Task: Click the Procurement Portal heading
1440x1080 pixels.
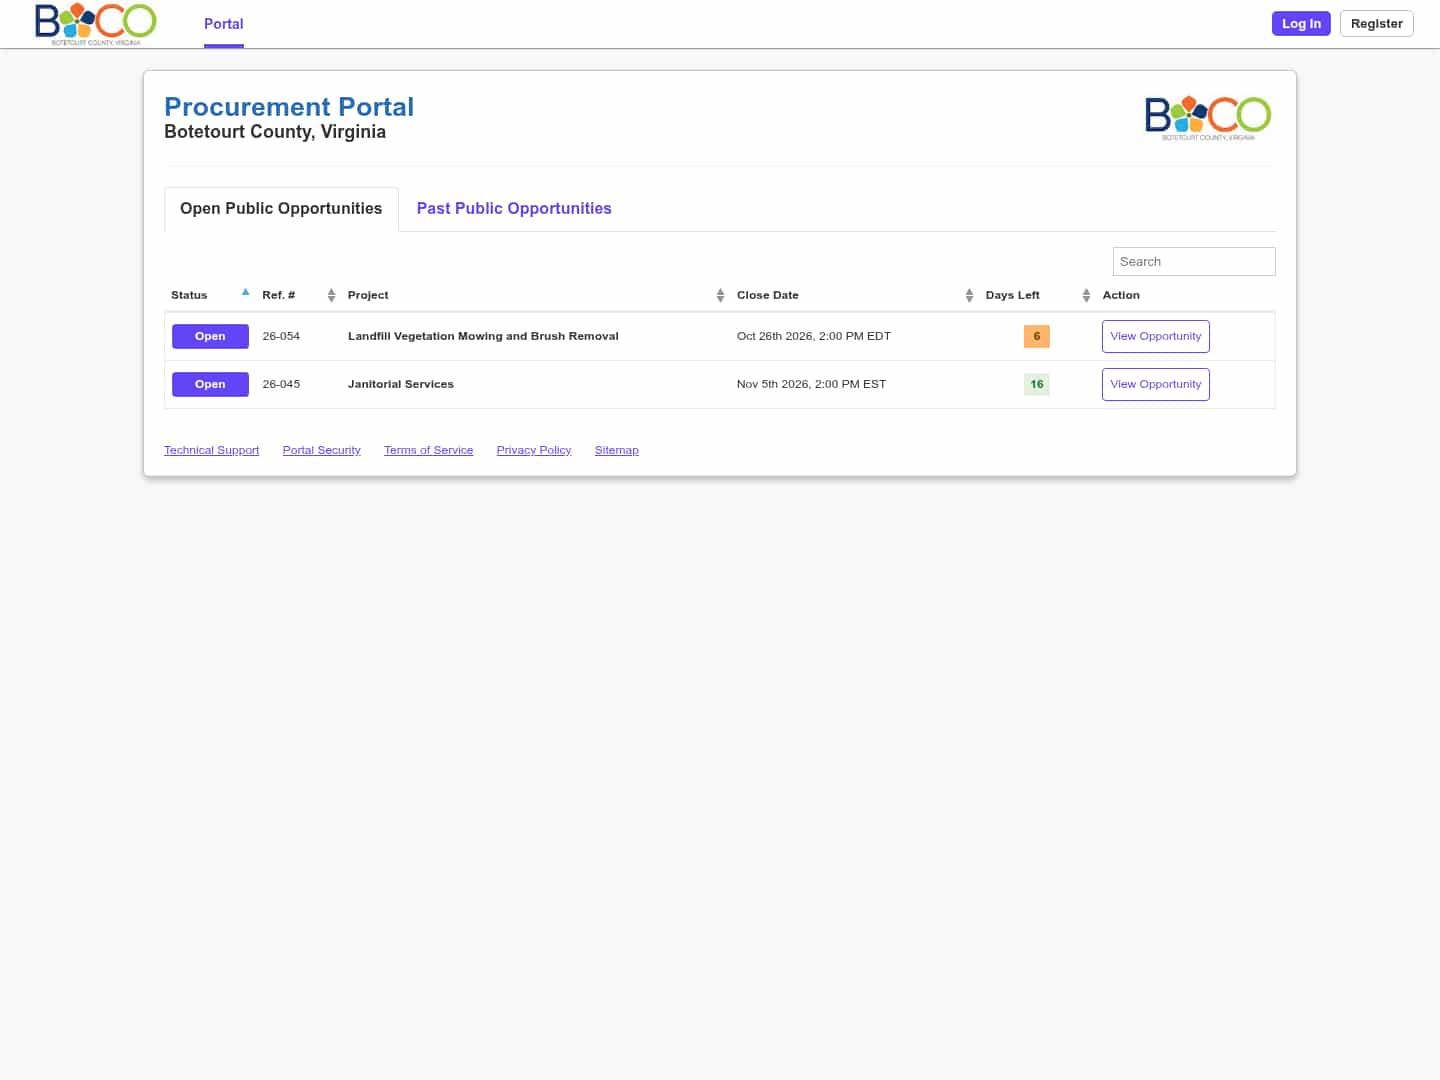Action: (289, 106)
